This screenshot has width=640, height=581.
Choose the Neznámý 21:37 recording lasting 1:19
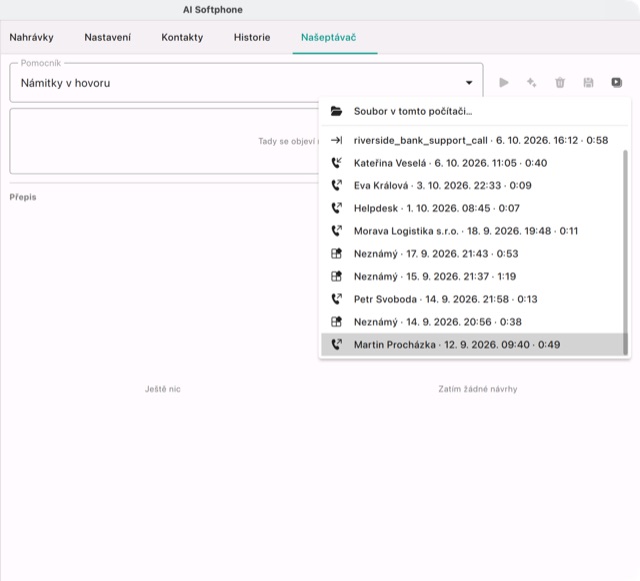472,276
